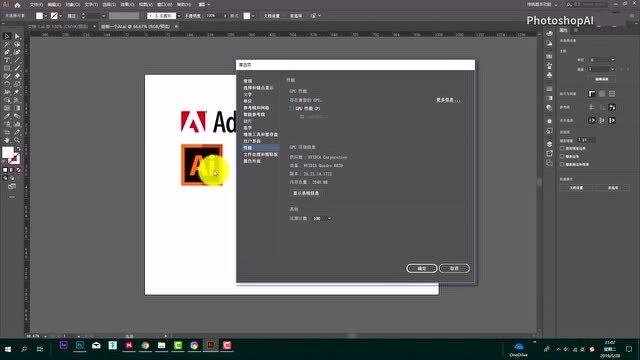
Task: Click the 显示系统信息 button
Action: (306, 193)
